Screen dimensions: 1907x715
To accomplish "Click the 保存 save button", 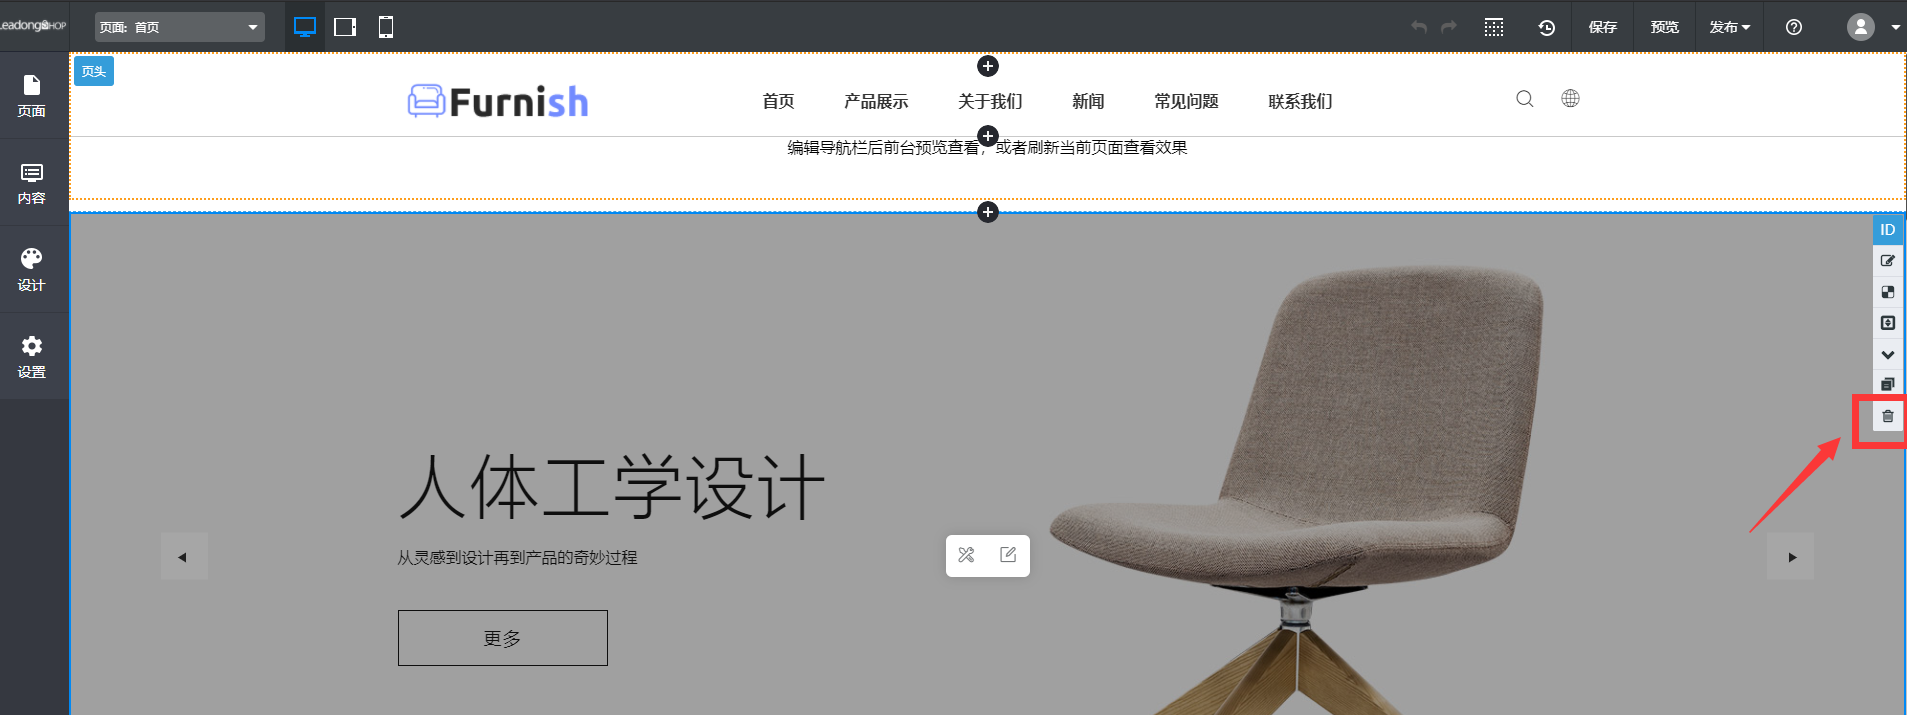I will [x=1602, y=27].
